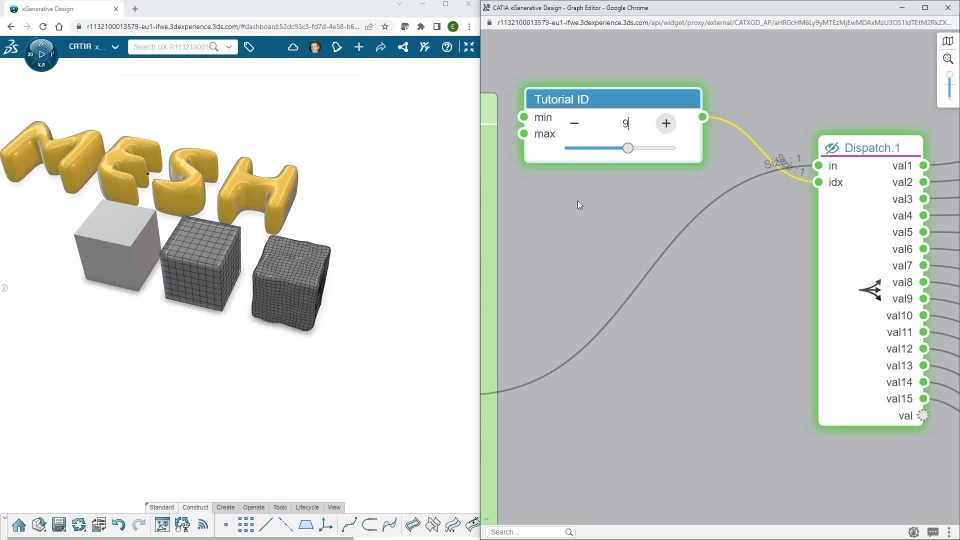Viewport: 960px width, 540px height.
Task: Click the Tutorial ID output port
Action: 703,116
